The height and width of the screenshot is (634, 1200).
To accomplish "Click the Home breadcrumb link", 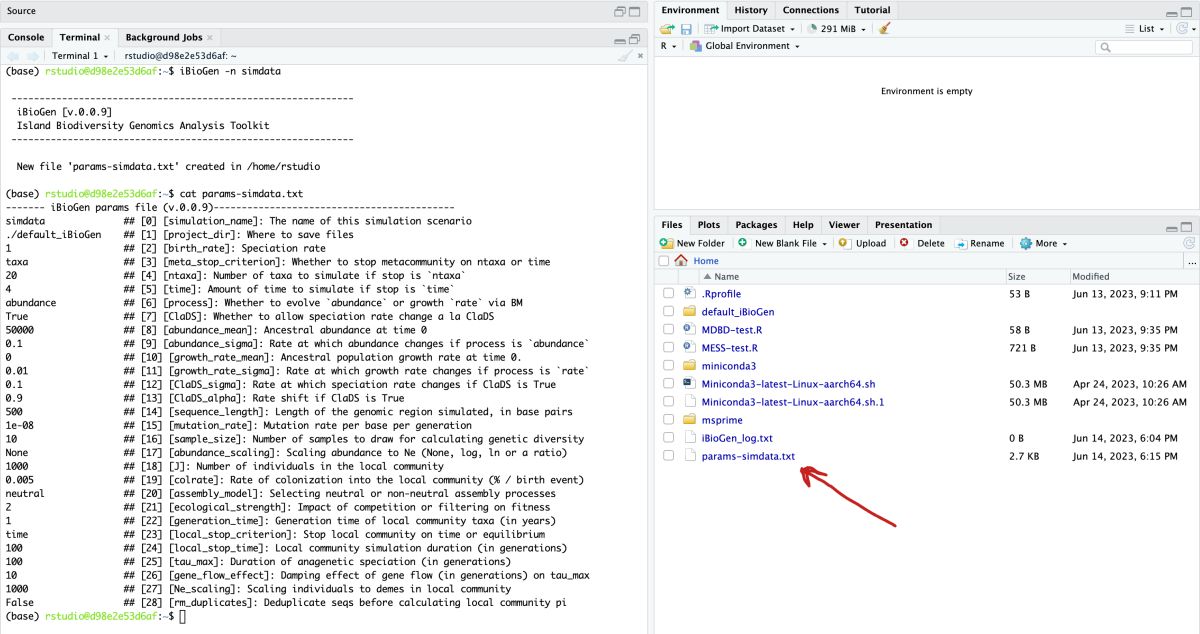I will click(x=706, y=261).
